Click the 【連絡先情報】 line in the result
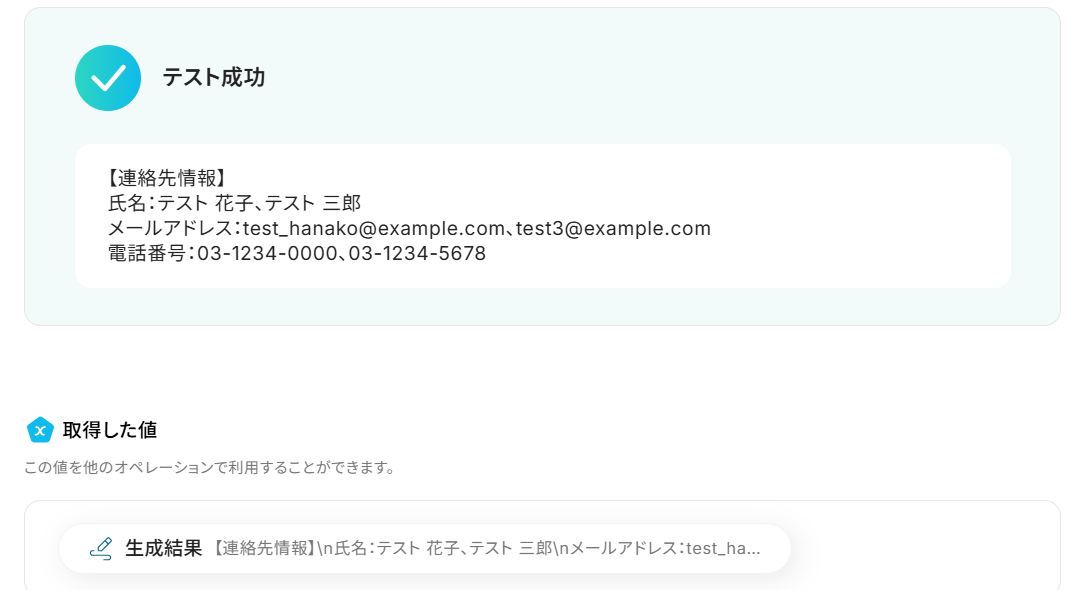Viewport: 1089px width, 590px height. click(166, 179)
